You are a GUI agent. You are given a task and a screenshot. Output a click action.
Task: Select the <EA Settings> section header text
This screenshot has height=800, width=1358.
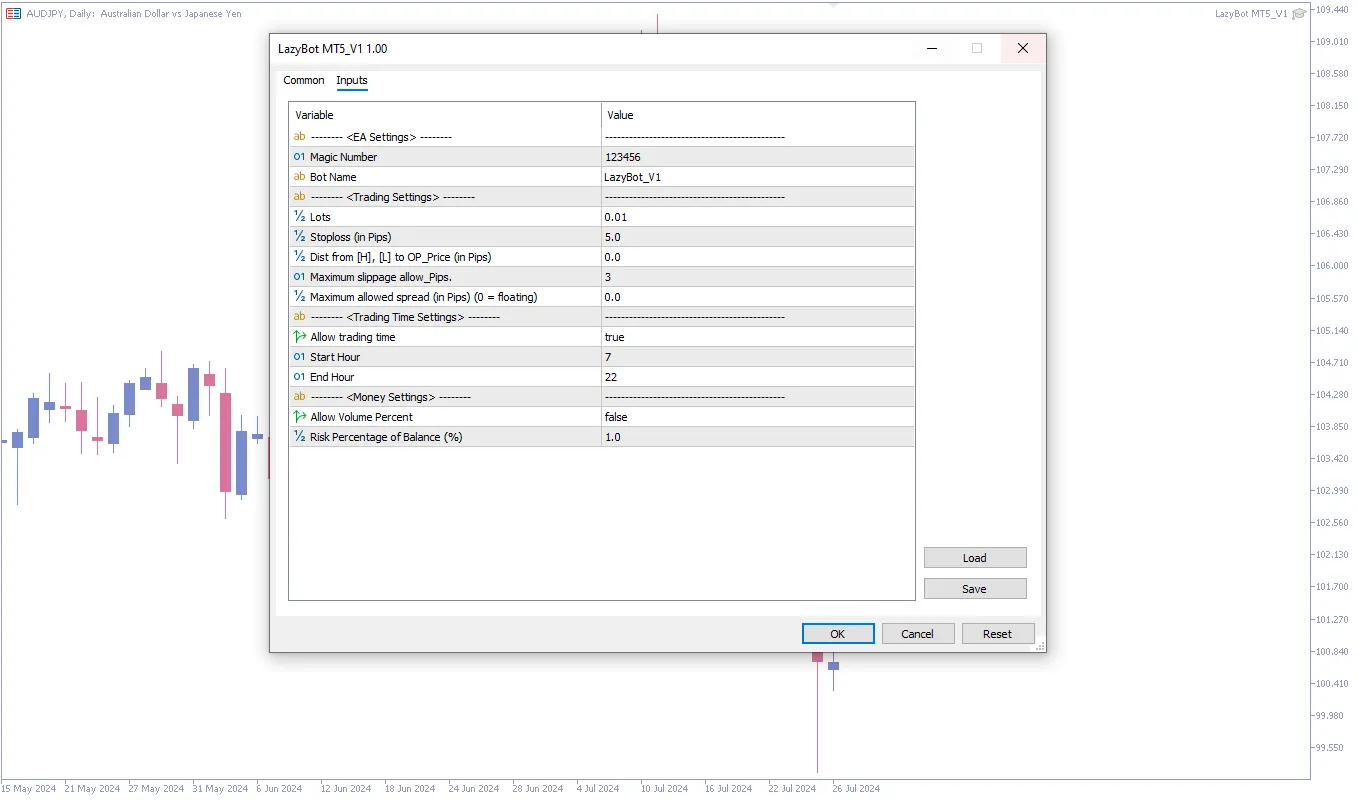(x=381, y=137)
